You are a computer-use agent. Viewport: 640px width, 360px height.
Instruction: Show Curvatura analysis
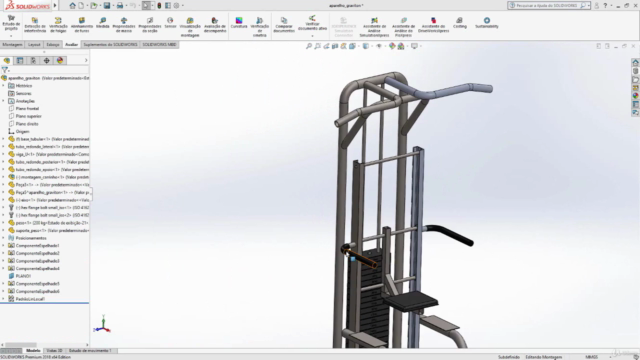[x=239, y=23]
